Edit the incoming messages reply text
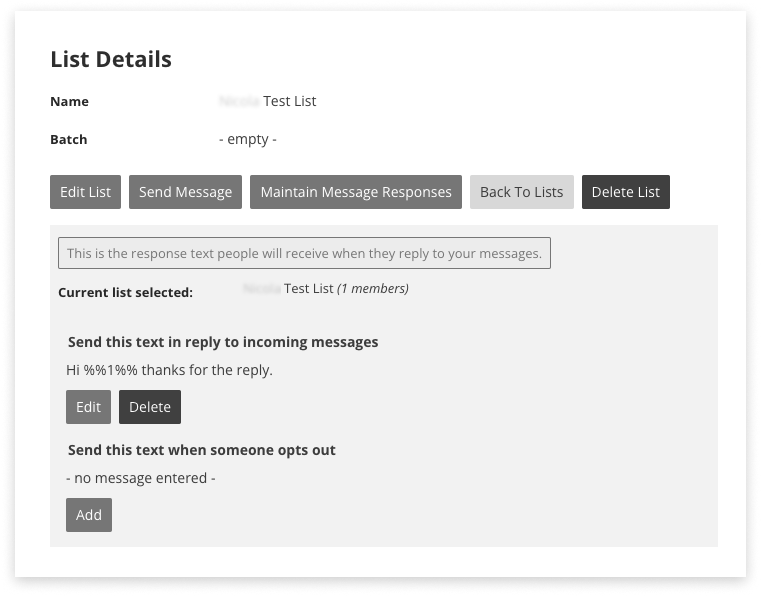The width and height of the screenshot is (761, 596). 88,407
